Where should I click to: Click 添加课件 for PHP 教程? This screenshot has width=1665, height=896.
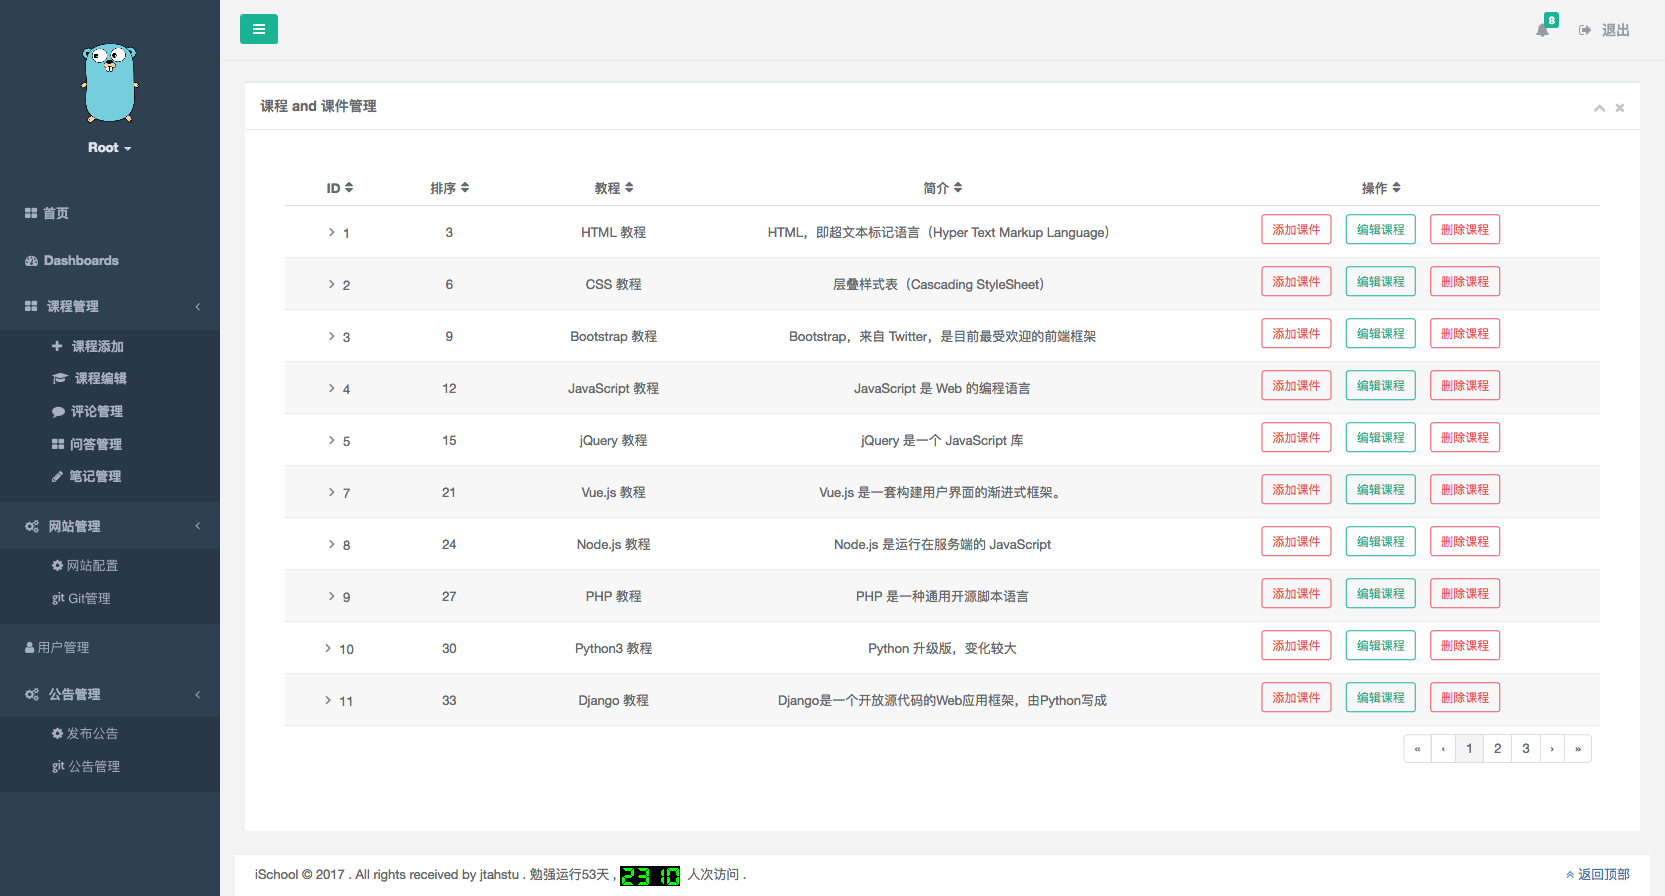tap(1296, 594)
